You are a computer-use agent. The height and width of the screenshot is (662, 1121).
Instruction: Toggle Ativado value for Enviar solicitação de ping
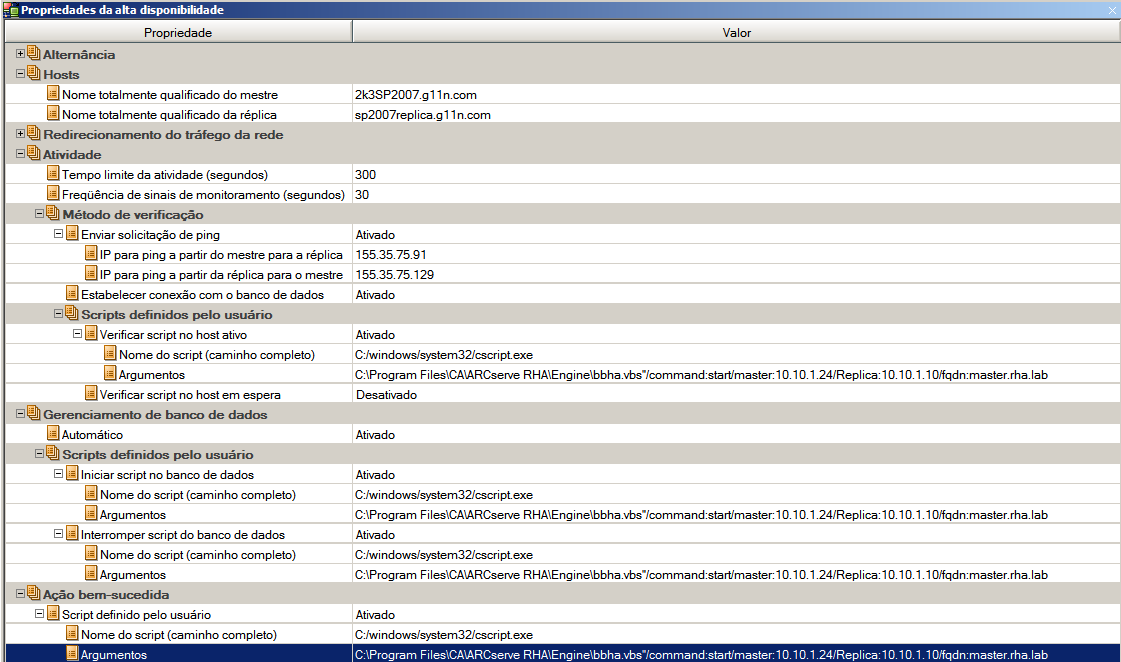pyautogui.click(x=375, y=234)
